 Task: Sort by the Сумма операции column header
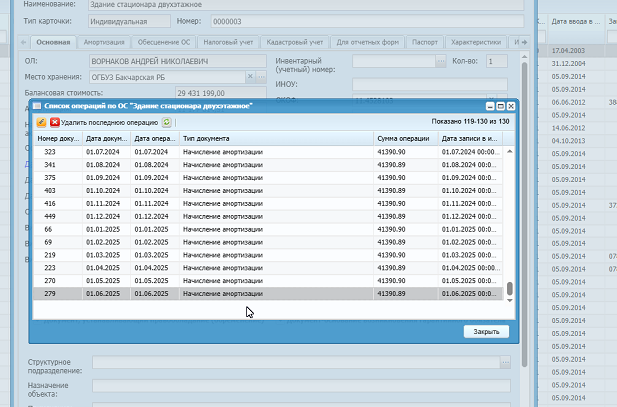pos(403,138)
